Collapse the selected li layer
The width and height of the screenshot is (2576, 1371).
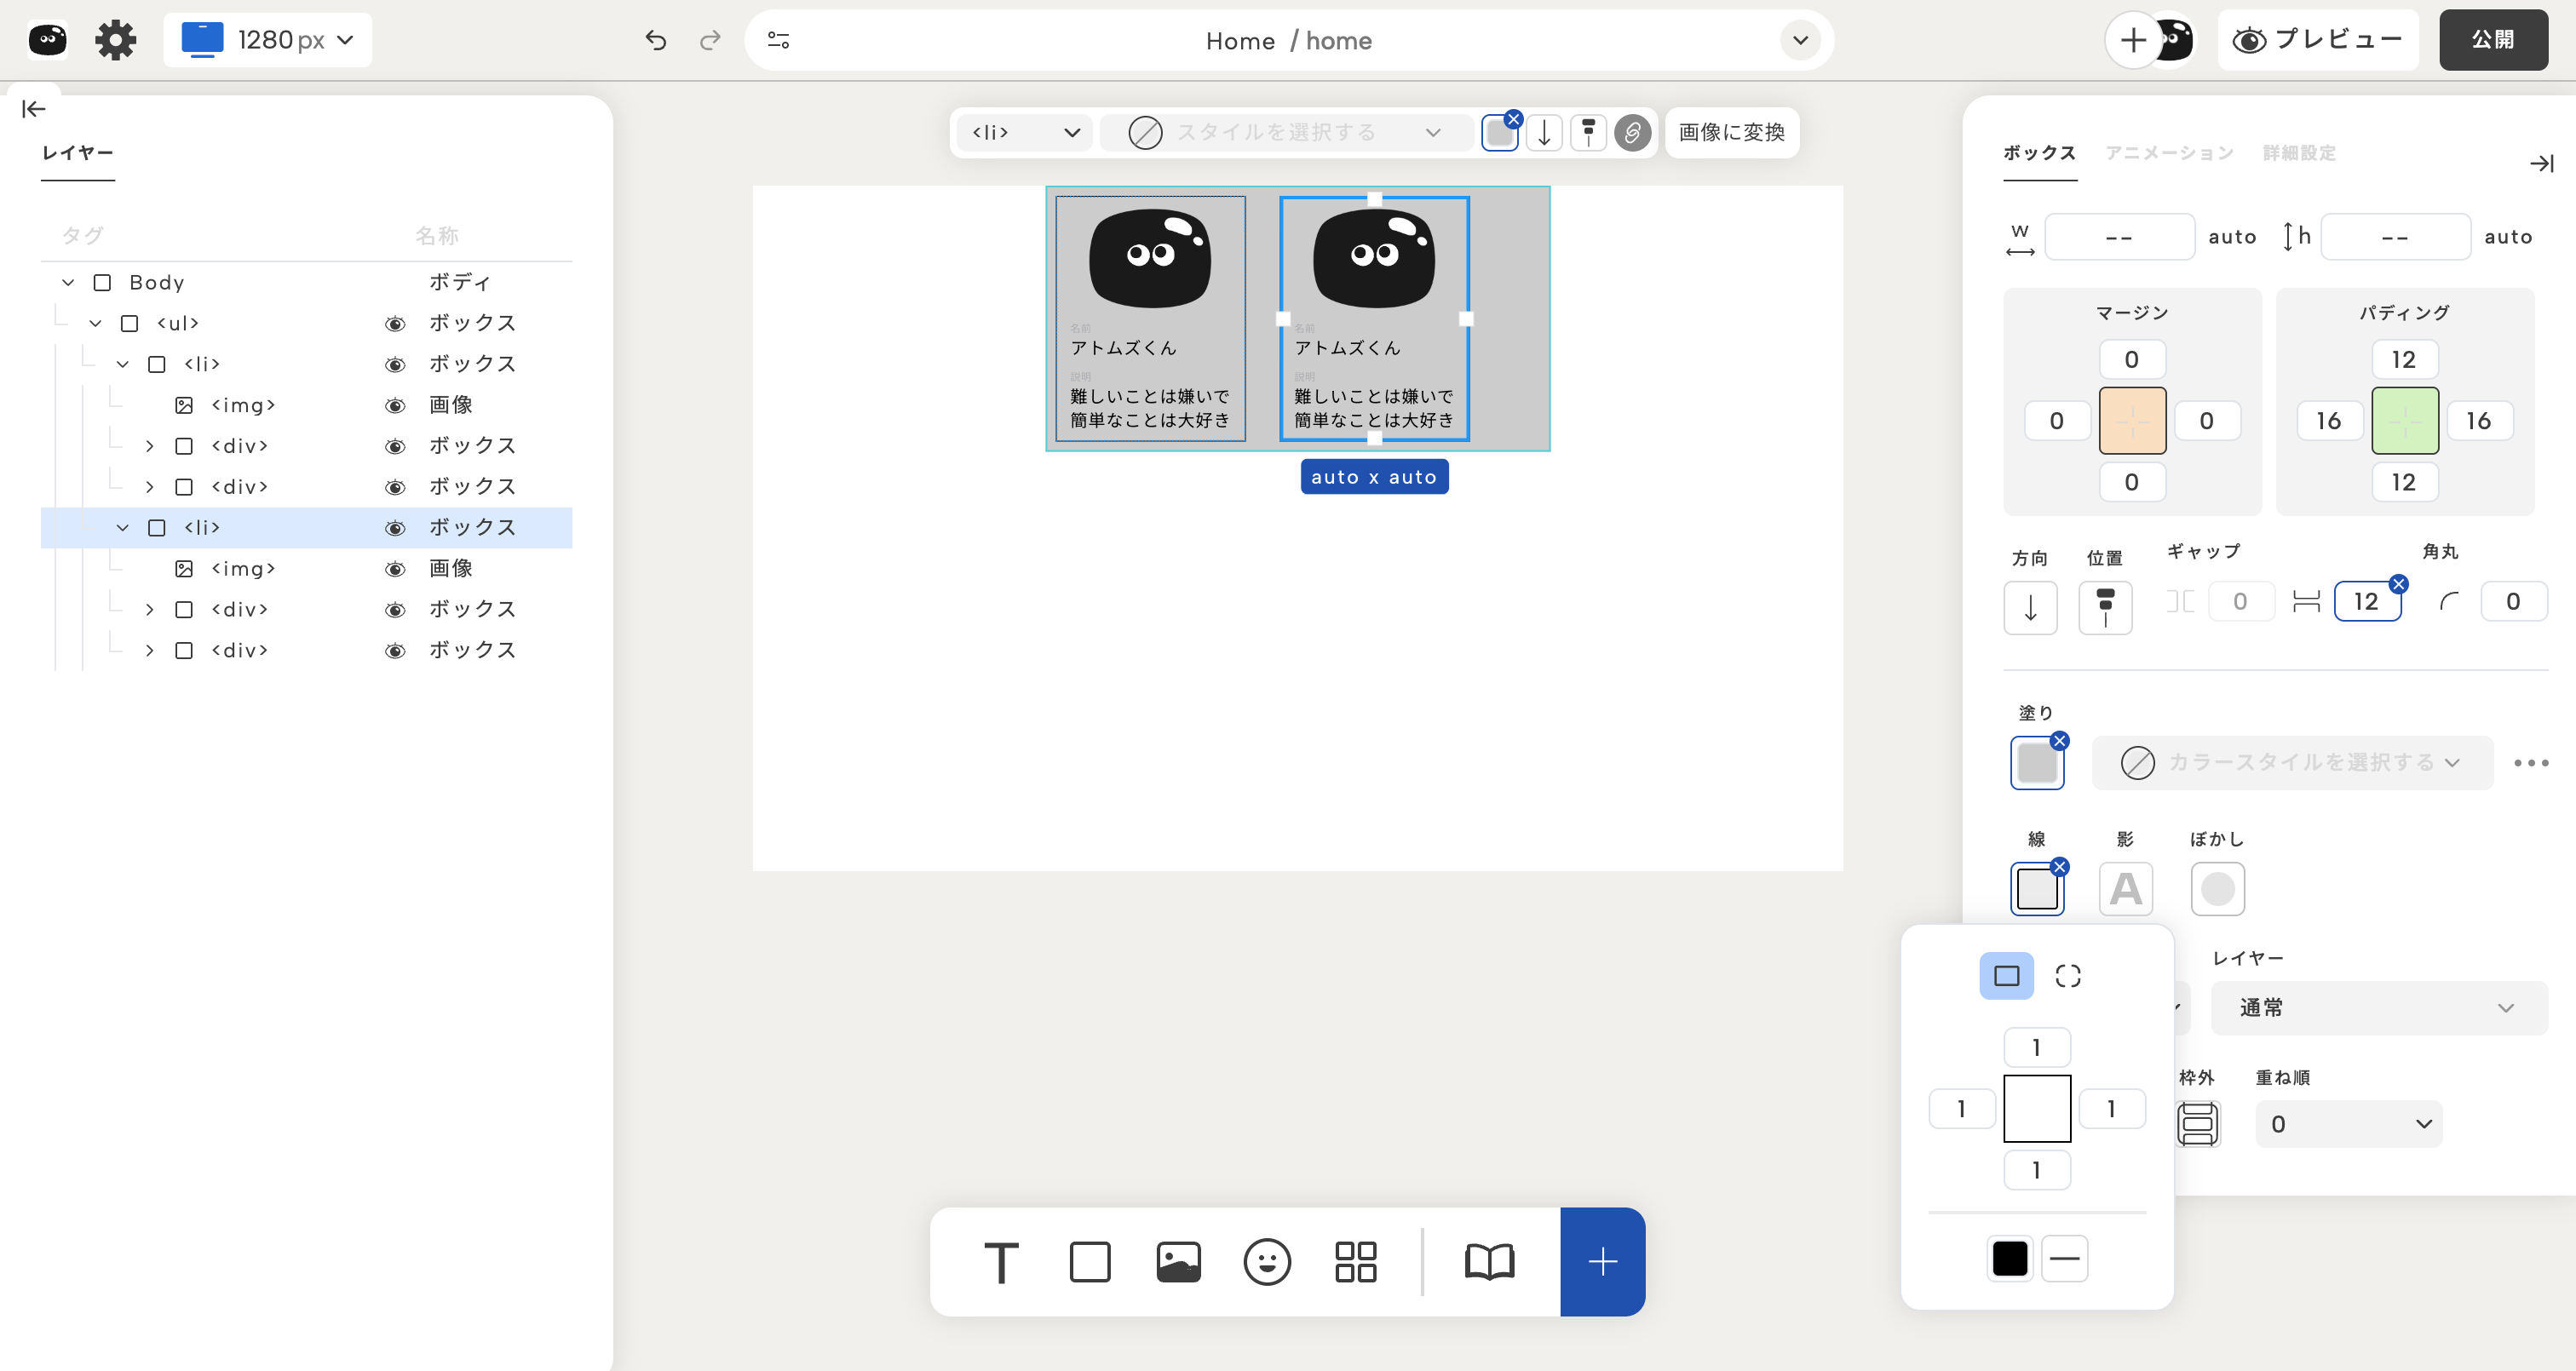[x=123, y=528]
